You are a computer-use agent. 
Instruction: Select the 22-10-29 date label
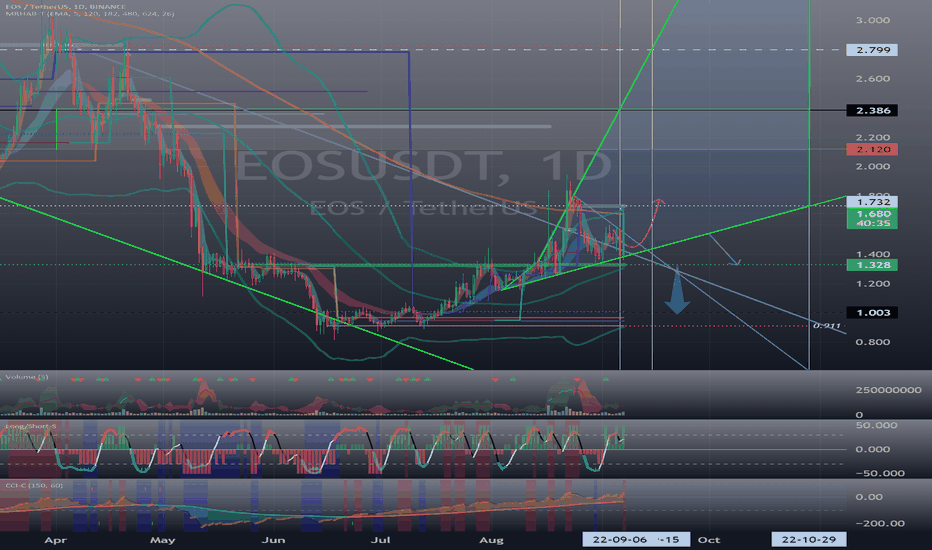808,539
